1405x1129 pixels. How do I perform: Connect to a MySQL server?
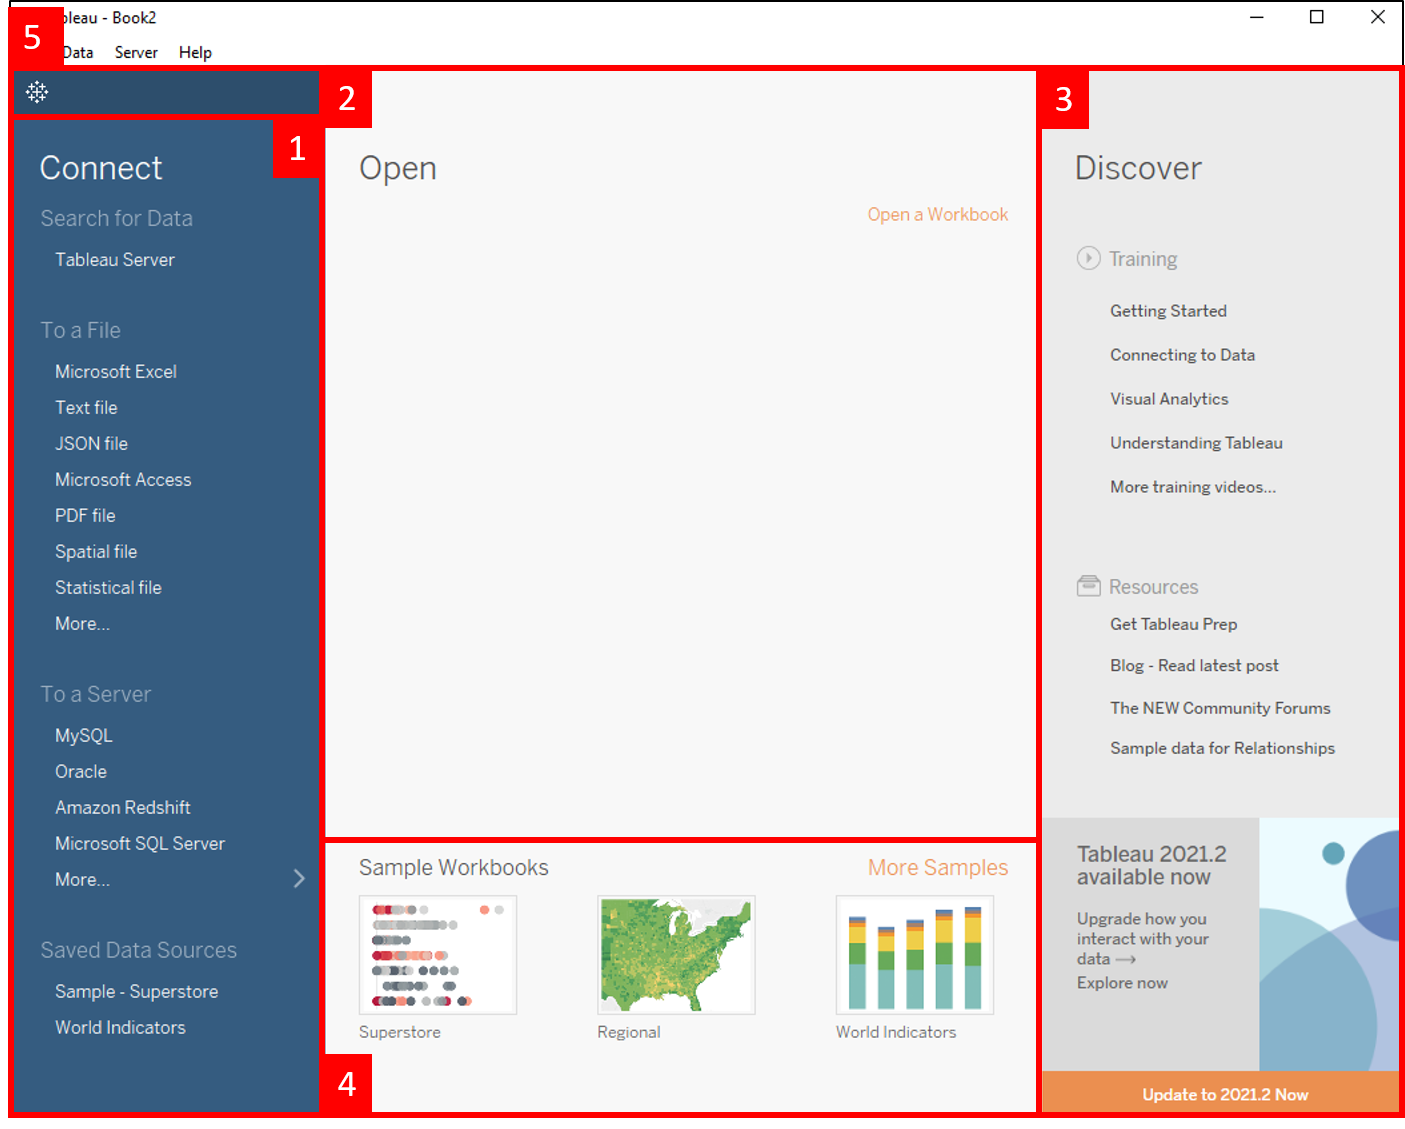(84, 735)
